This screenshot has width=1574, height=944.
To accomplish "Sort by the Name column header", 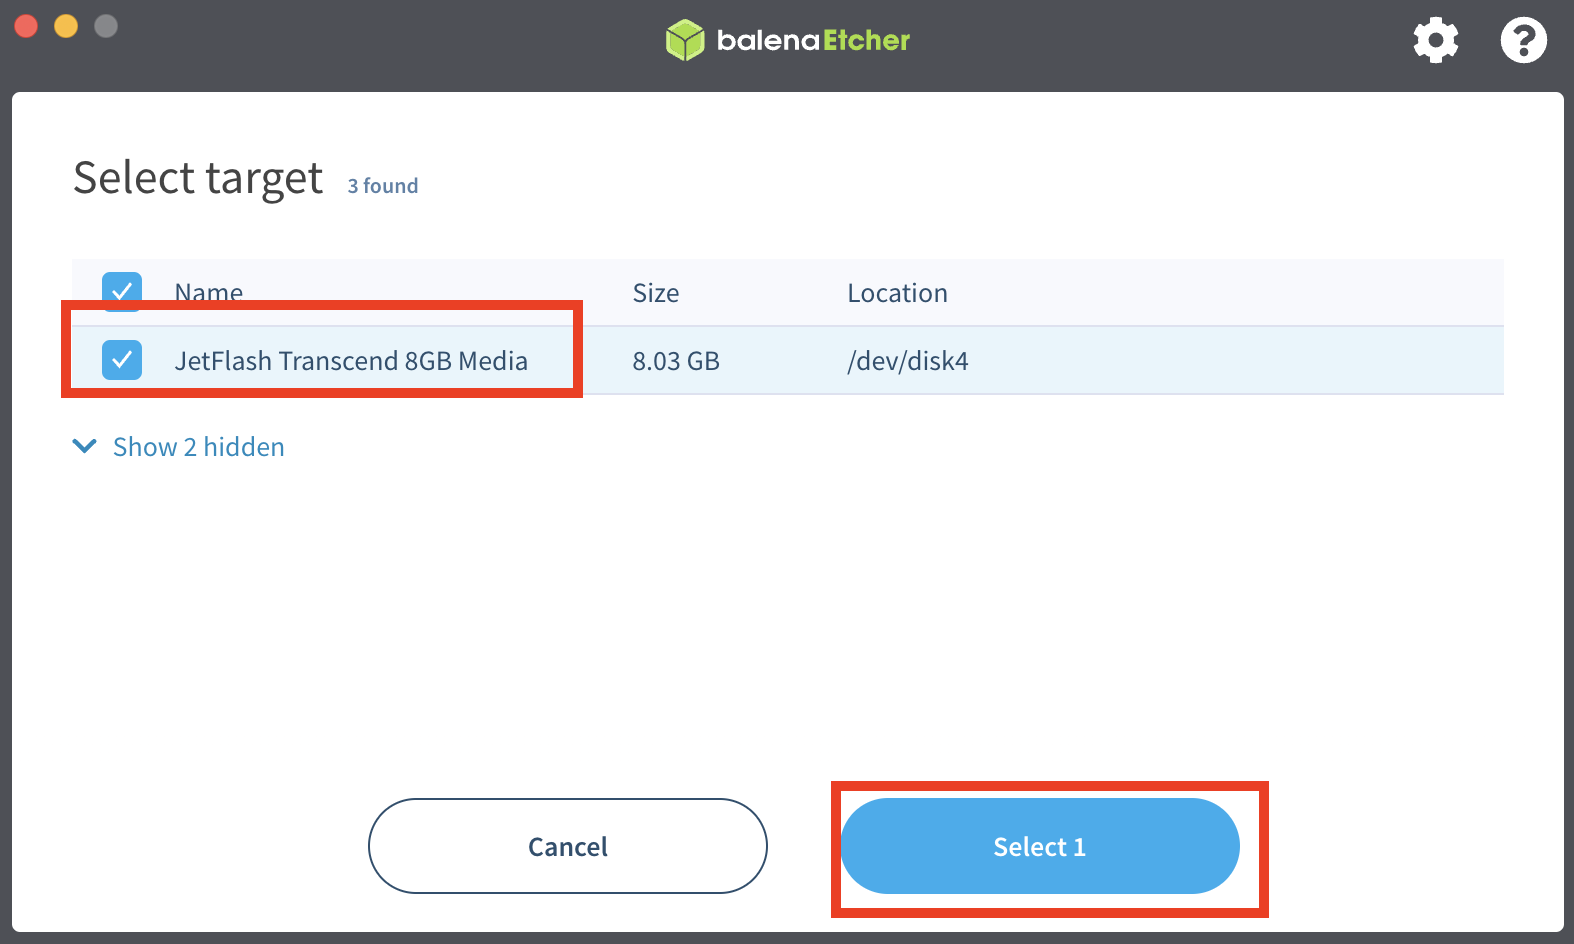I will pyautogui.click(x=209, y=293).
